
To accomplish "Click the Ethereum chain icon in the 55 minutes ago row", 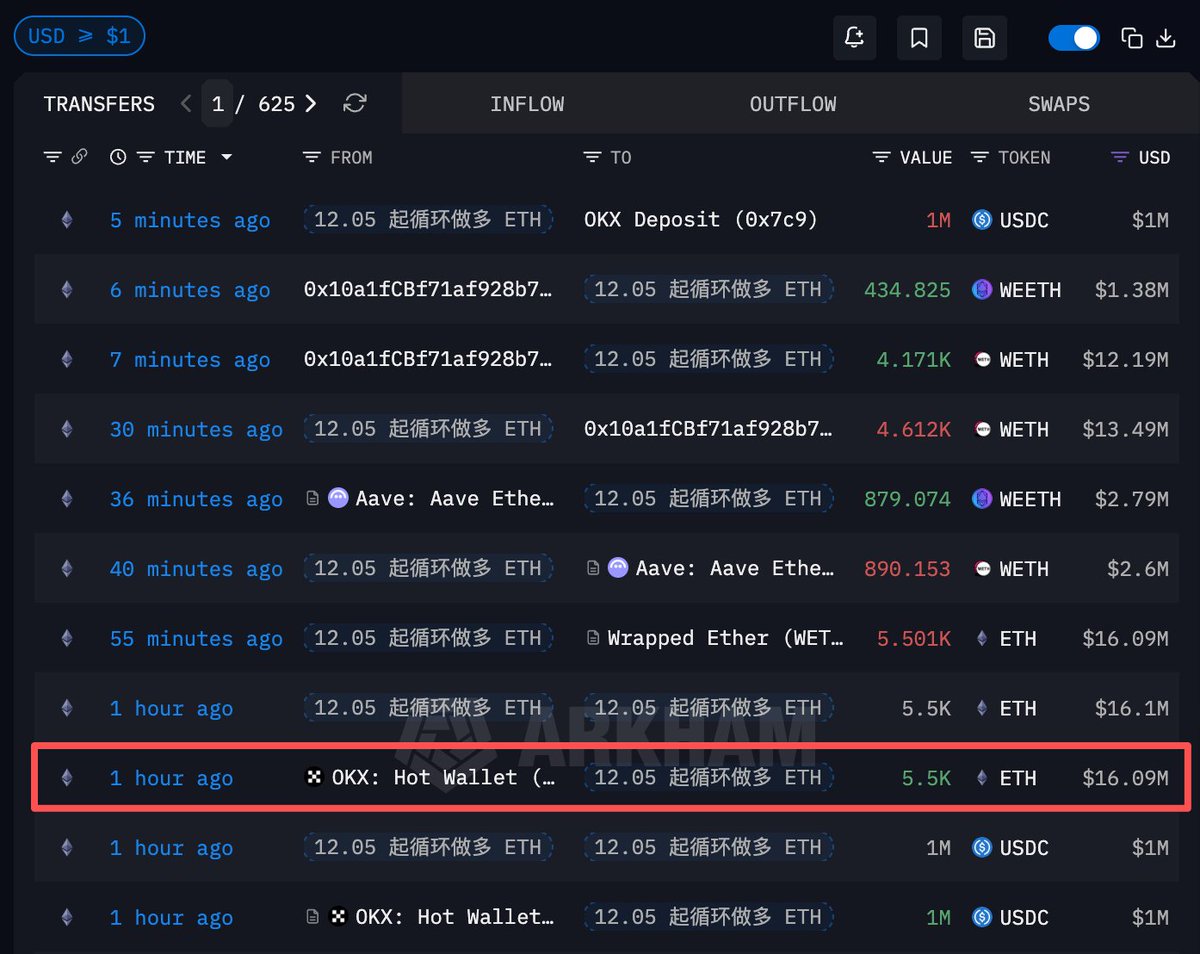I will click(x=67, y=638).
